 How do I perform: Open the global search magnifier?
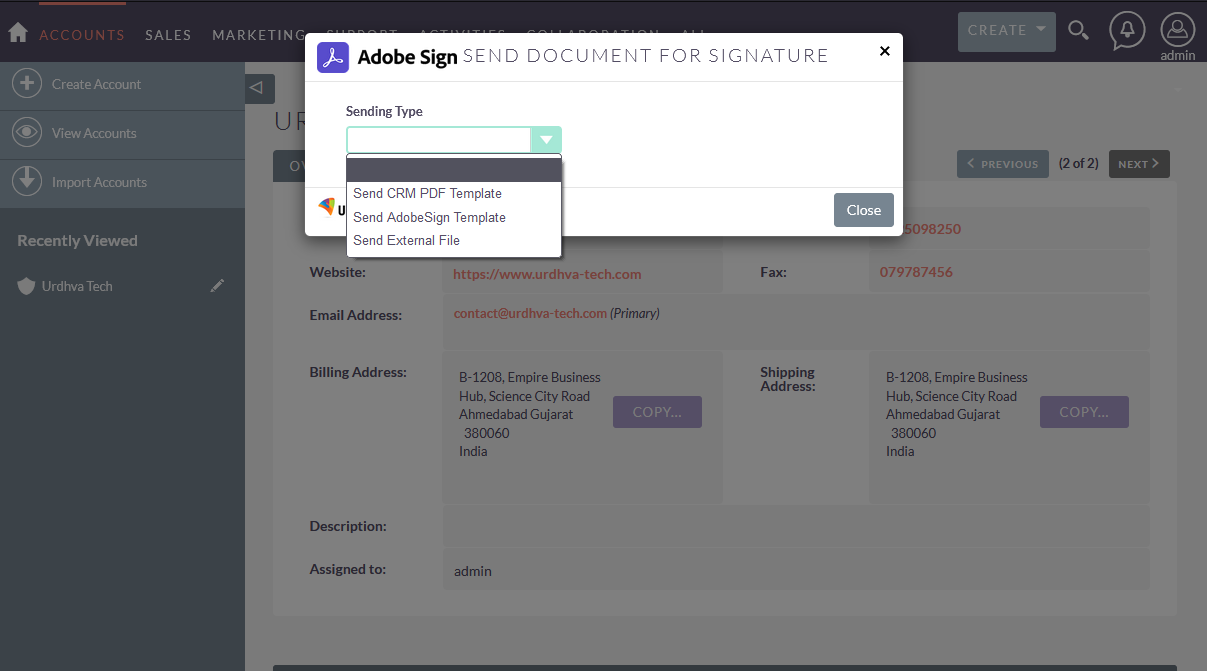pos(1078,31)
